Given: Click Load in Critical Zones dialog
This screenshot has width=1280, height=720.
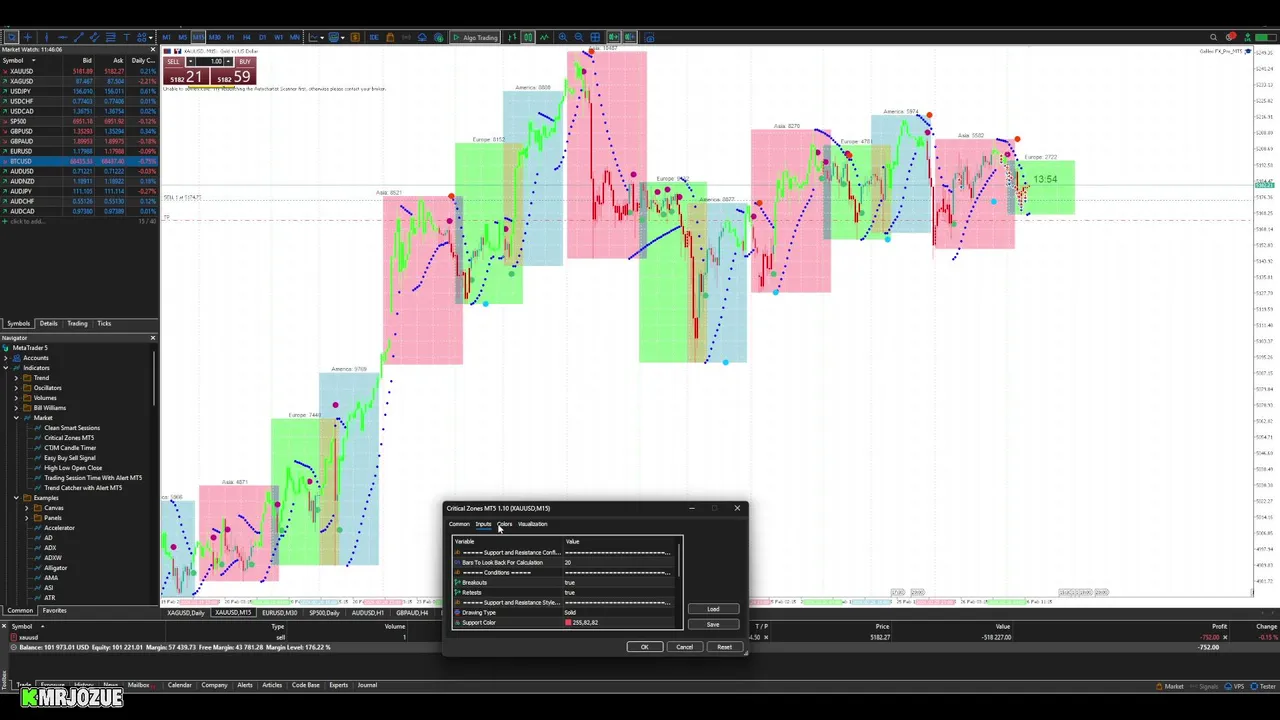Looking at the screenshot, I should pos(713,610).
